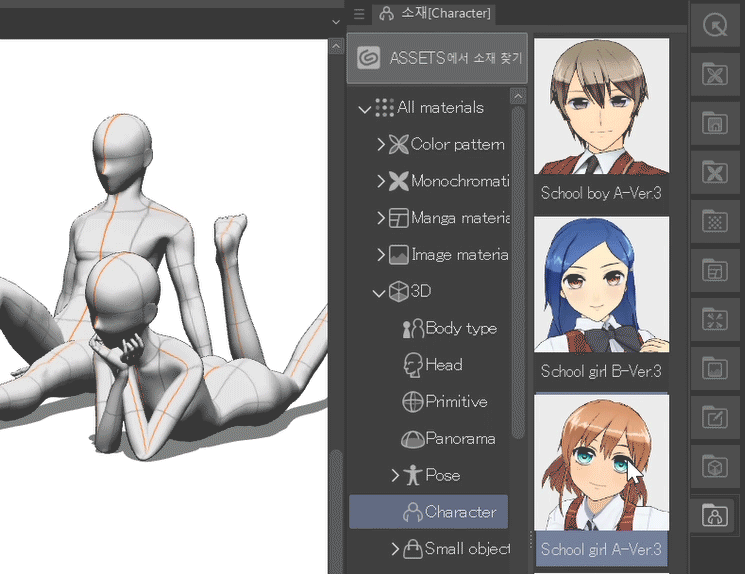
Task: Select School boy A-Ver.3 thumbnail
Action: [602, 106]
